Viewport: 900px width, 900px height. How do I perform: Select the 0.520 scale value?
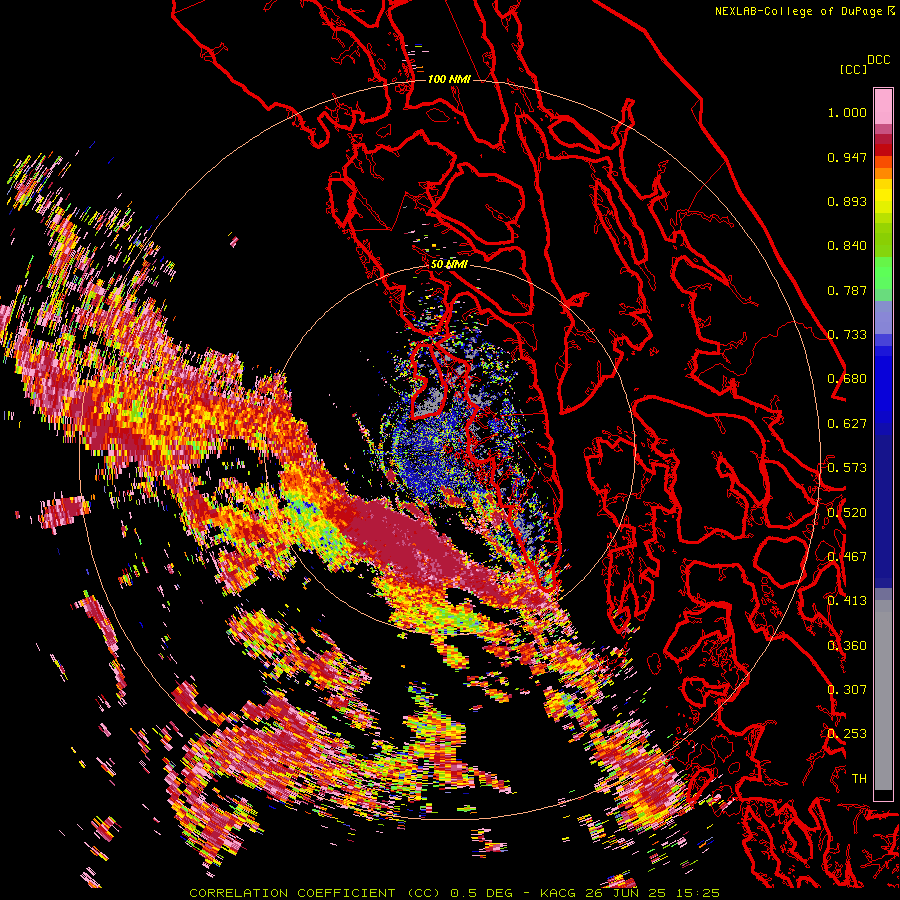pyautogui.click(x=847, y=513)
